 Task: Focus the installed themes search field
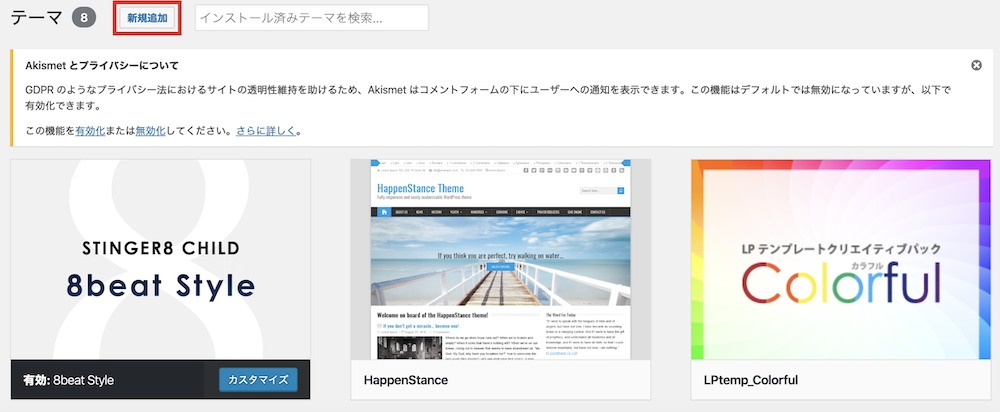(311, 18)
